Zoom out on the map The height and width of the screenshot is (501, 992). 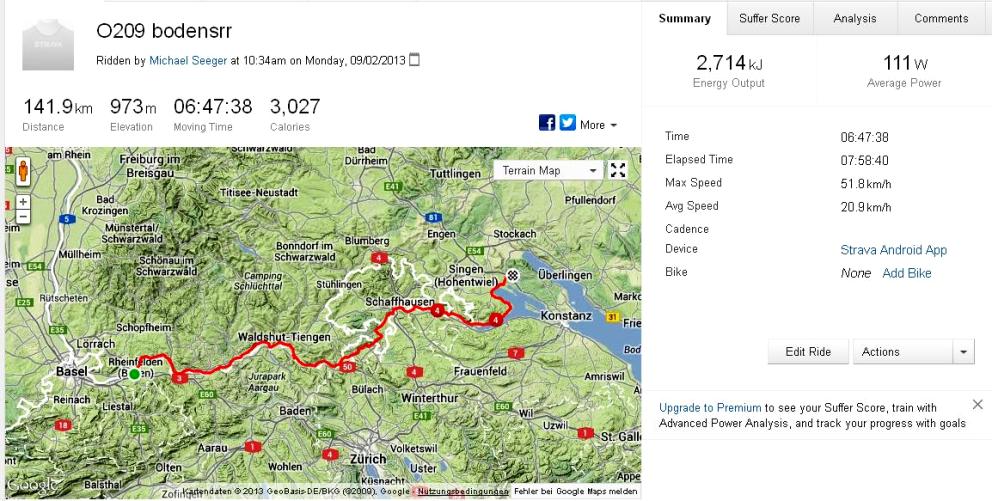point(22,216)
